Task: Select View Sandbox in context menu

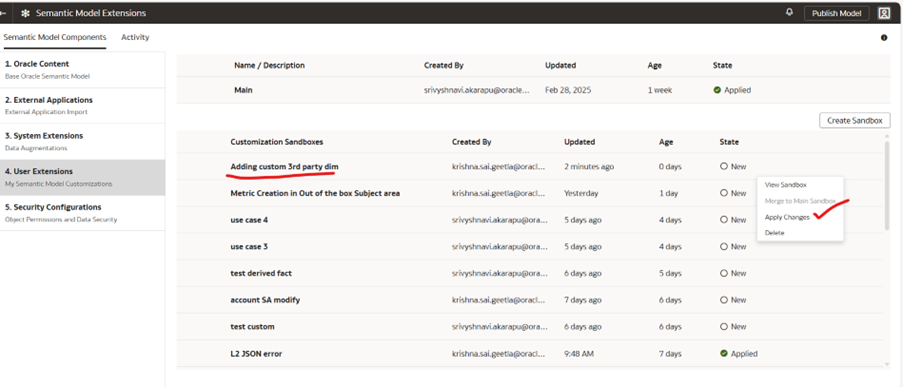Action: 786,185
